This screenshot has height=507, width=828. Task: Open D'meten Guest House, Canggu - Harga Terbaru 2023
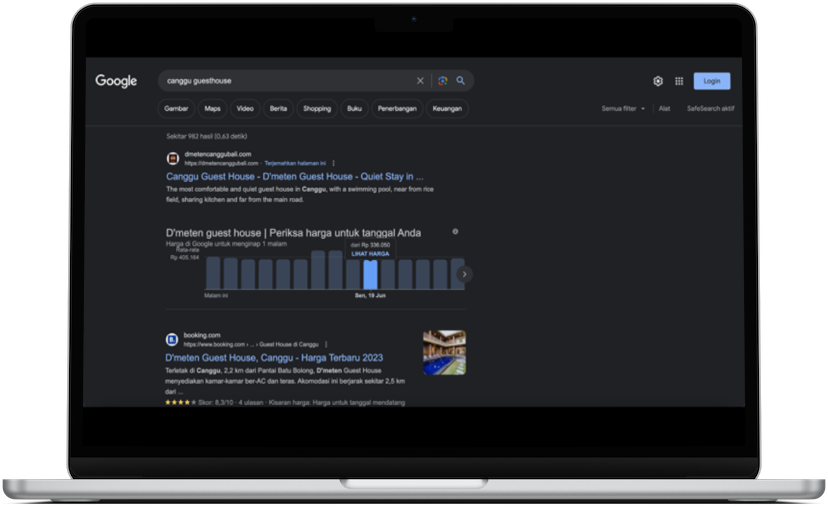click(x=274, y=358)
